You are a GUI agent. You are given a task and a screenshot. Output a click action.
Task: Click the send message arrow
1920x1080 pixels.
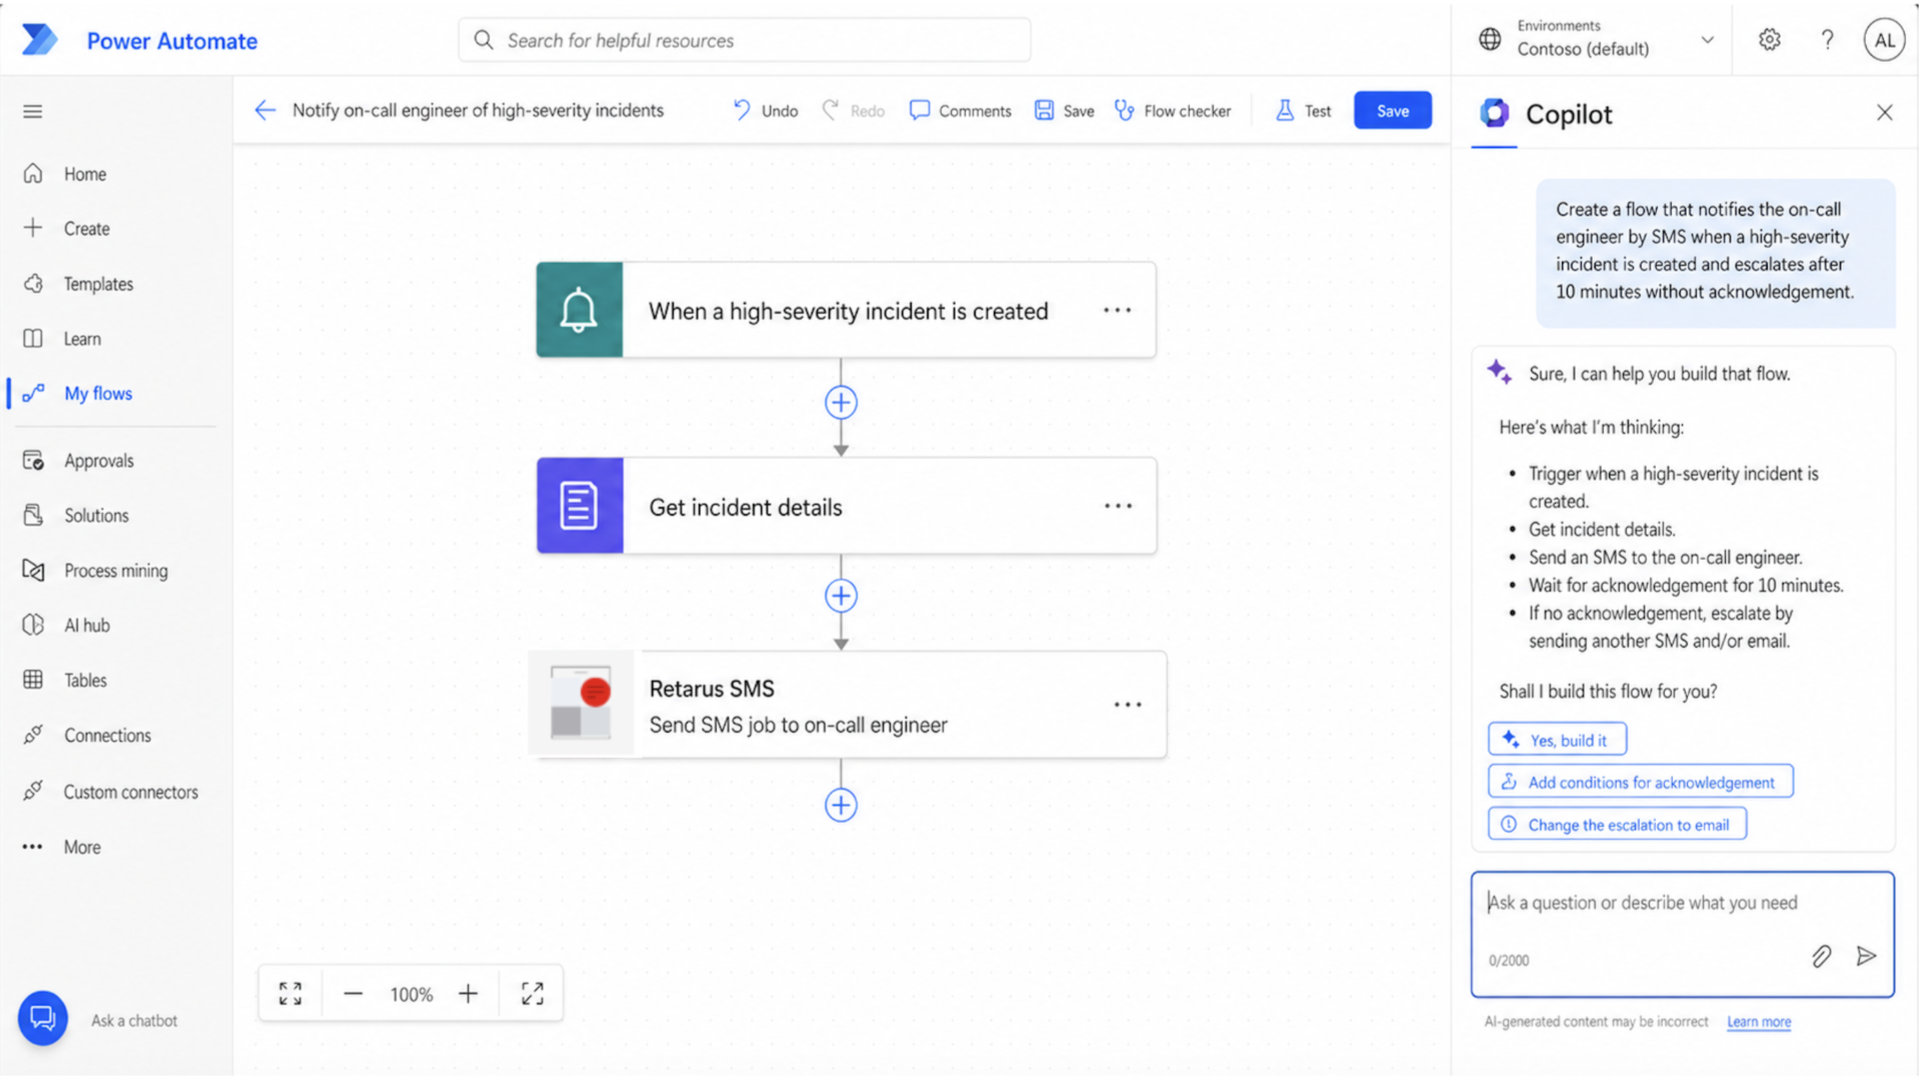(x=1866, y=956)
